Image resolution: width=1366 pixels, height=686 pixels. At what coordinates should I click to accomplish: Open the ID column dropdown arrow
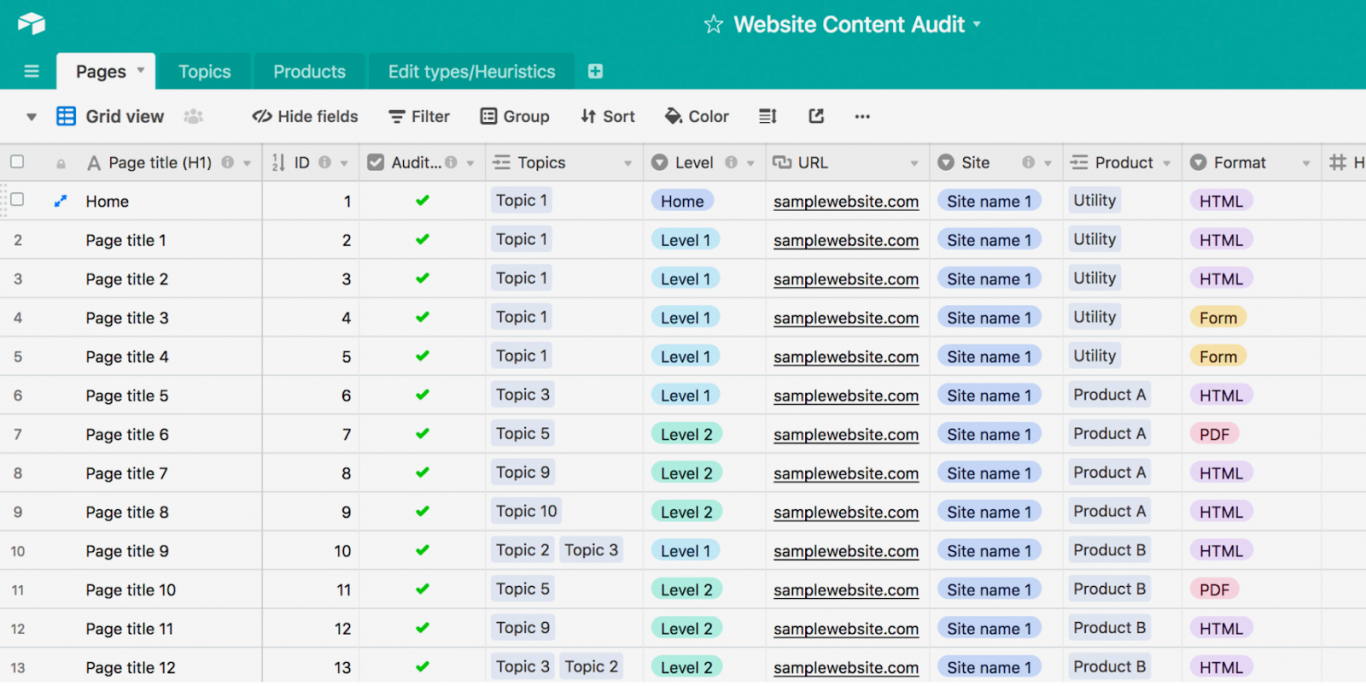pyautogui.click(x=344, y=163)
